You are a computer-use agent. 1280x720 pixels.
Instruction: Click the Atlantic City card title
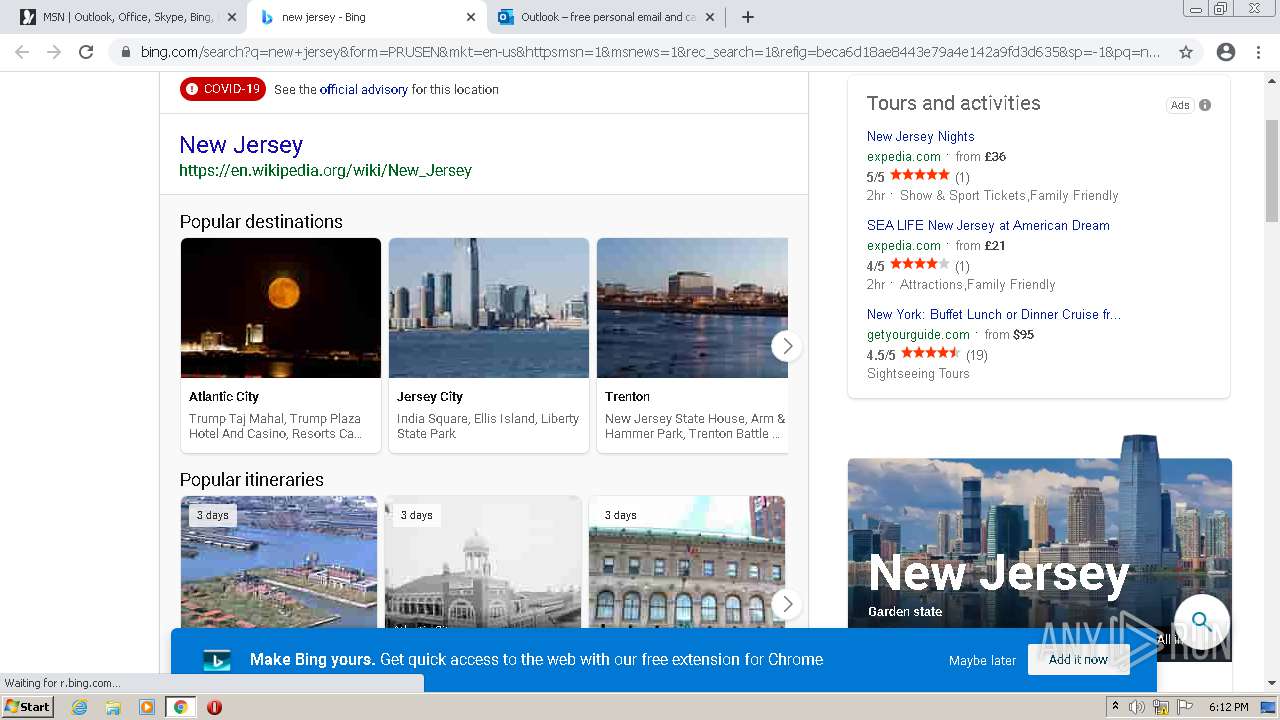224,396
